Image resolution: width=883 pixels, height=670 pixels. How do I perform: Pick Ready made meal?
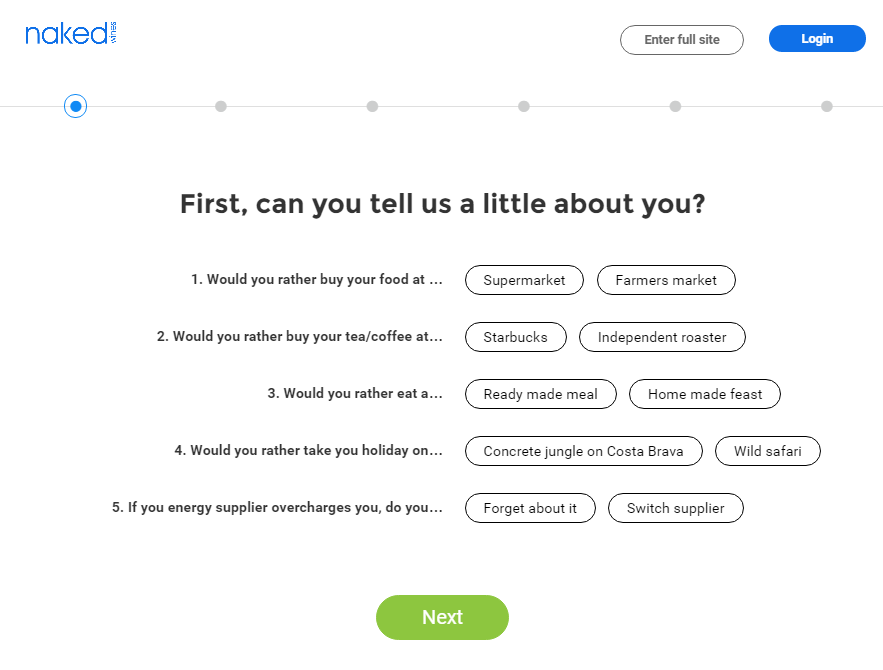541,394
